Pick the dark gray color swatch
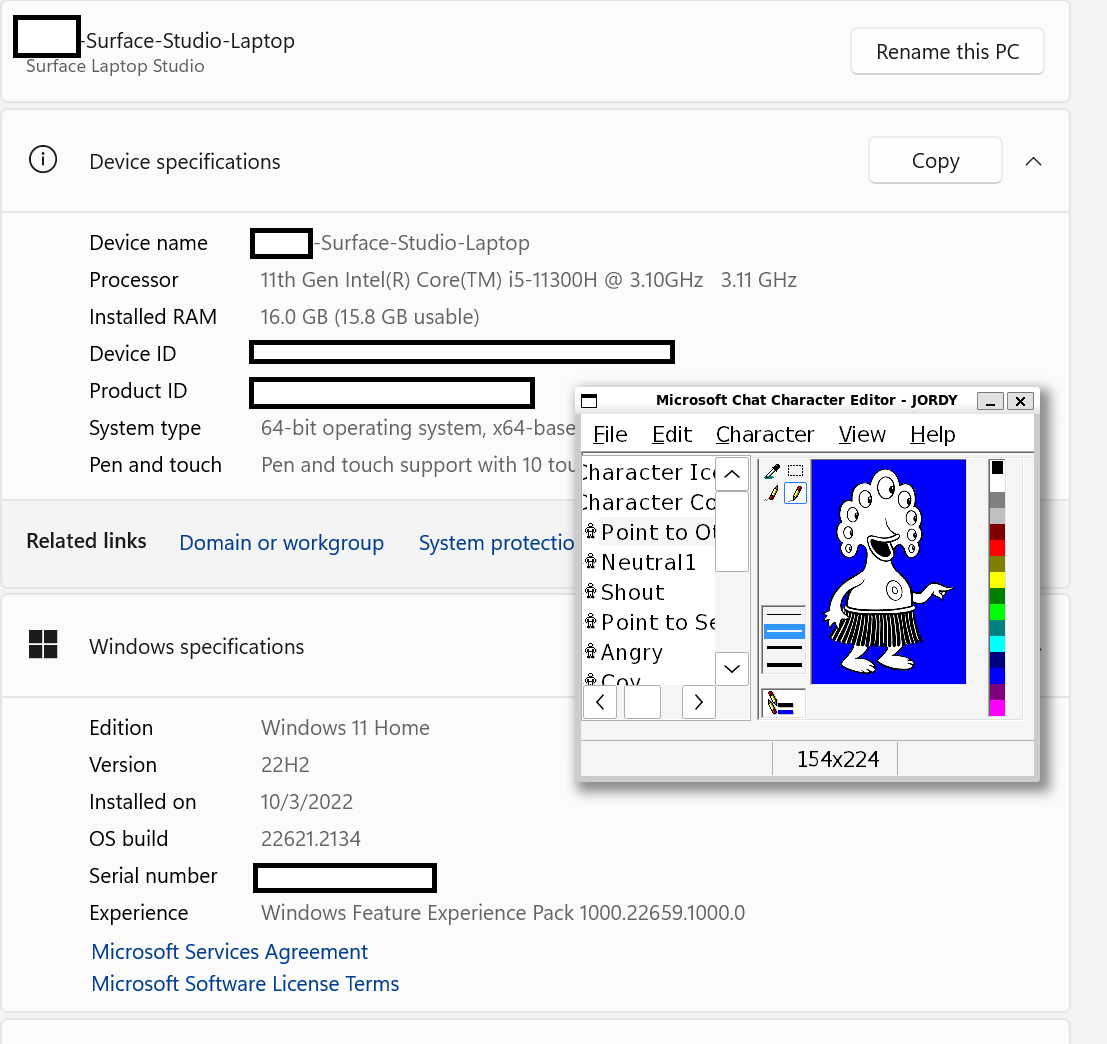 pos(997,500)
